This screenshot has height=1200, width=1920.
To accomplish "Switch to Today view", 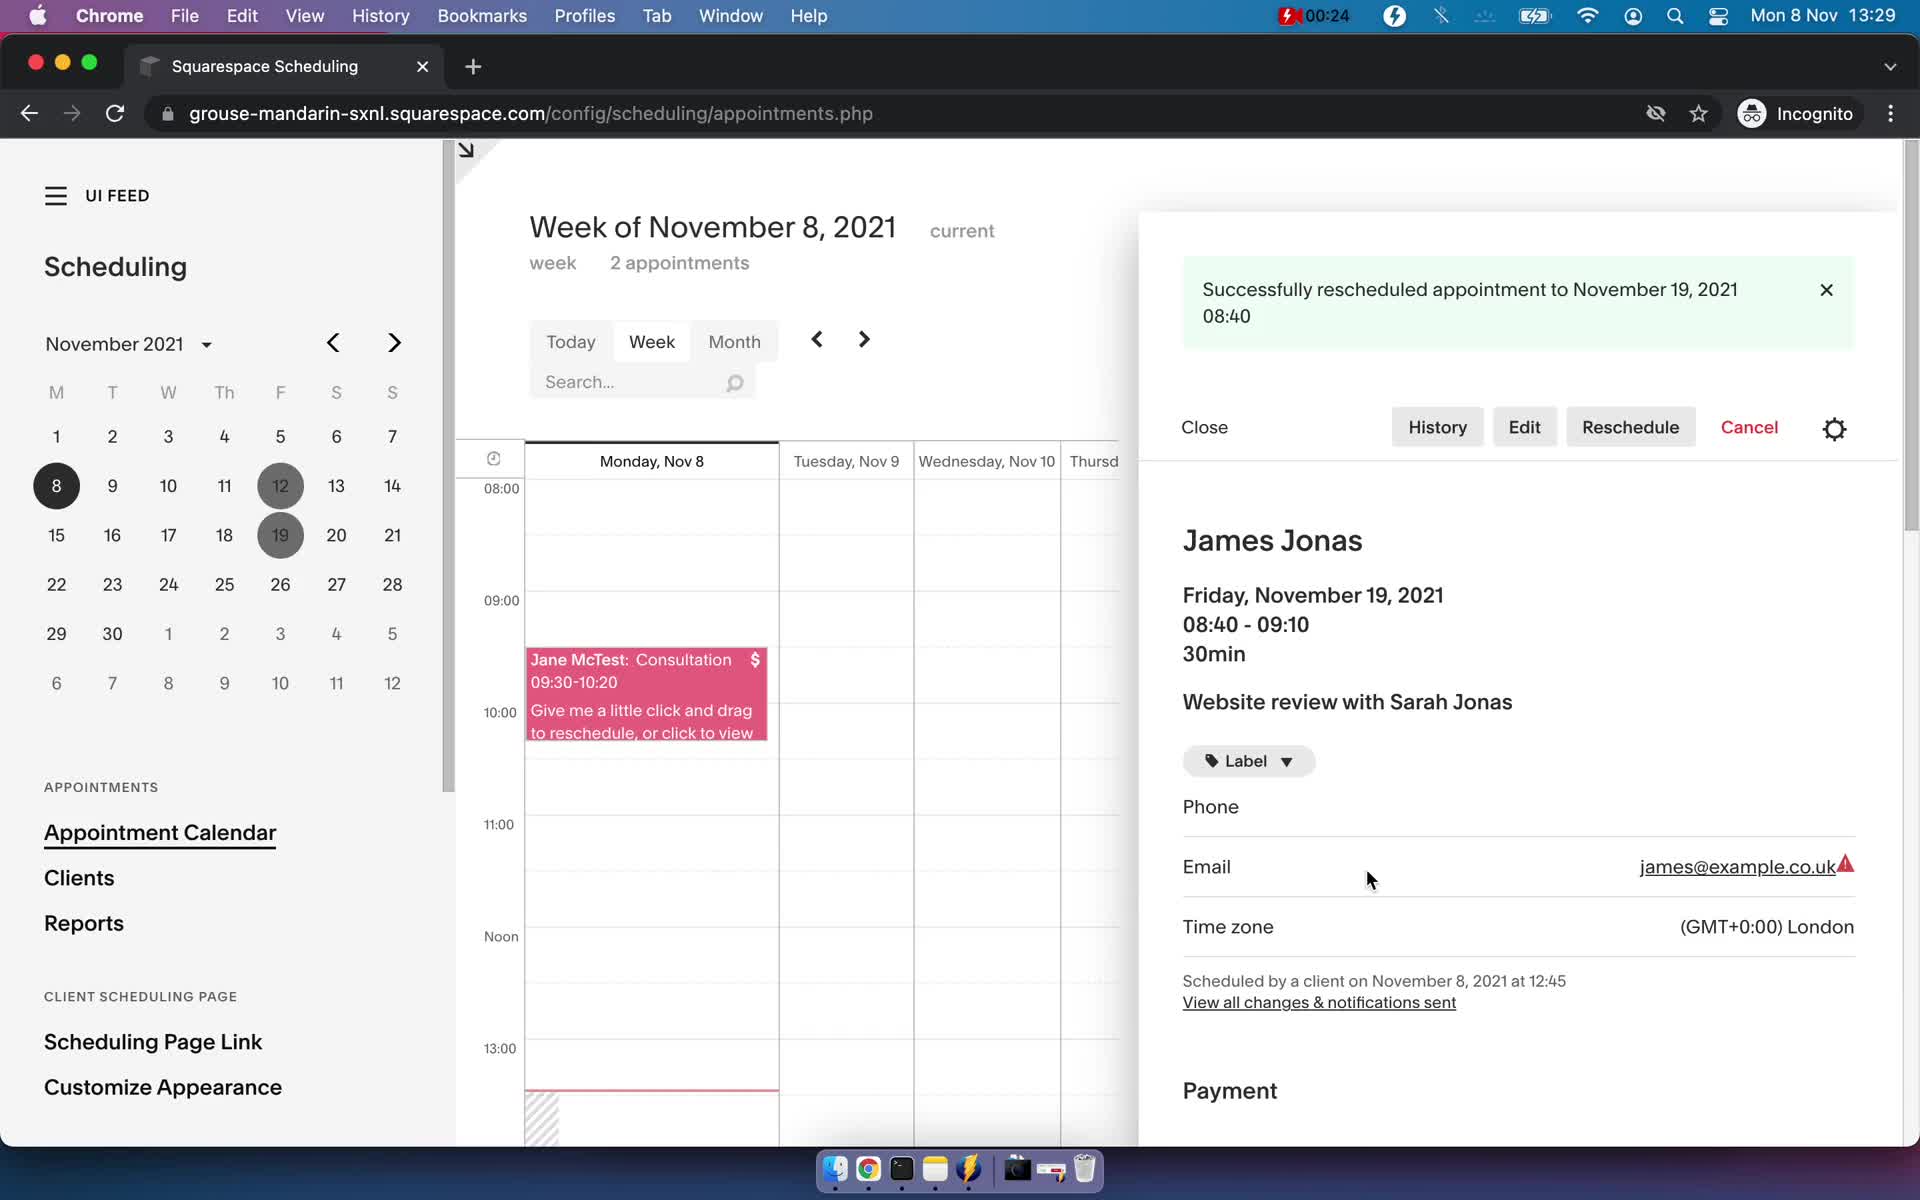I will pos(571,342).
